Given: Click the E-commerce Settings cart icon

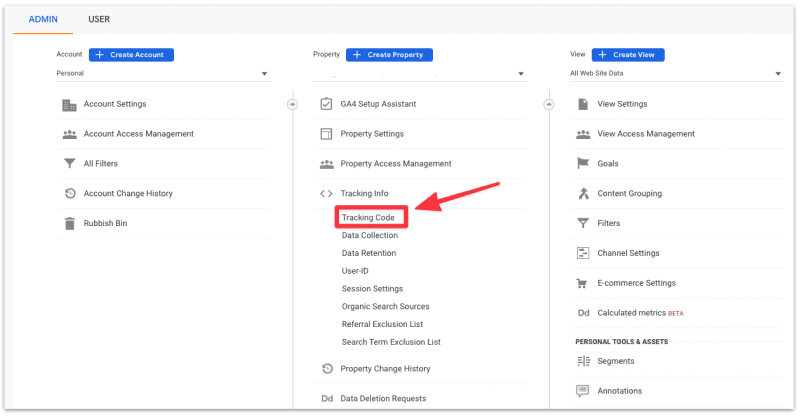Looking at the screenshot, I should [583, 283].
